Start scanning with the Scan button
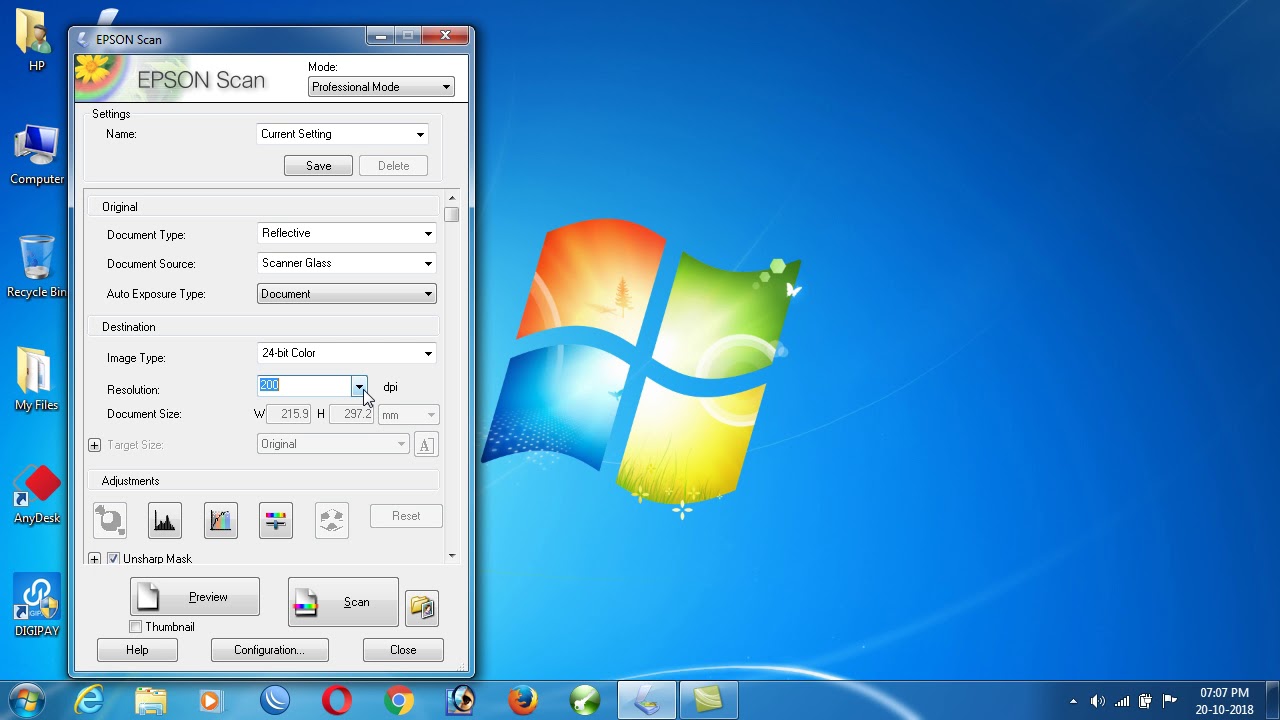The height and width of the screenshot is (720, 1280). (x=343, y=602)
